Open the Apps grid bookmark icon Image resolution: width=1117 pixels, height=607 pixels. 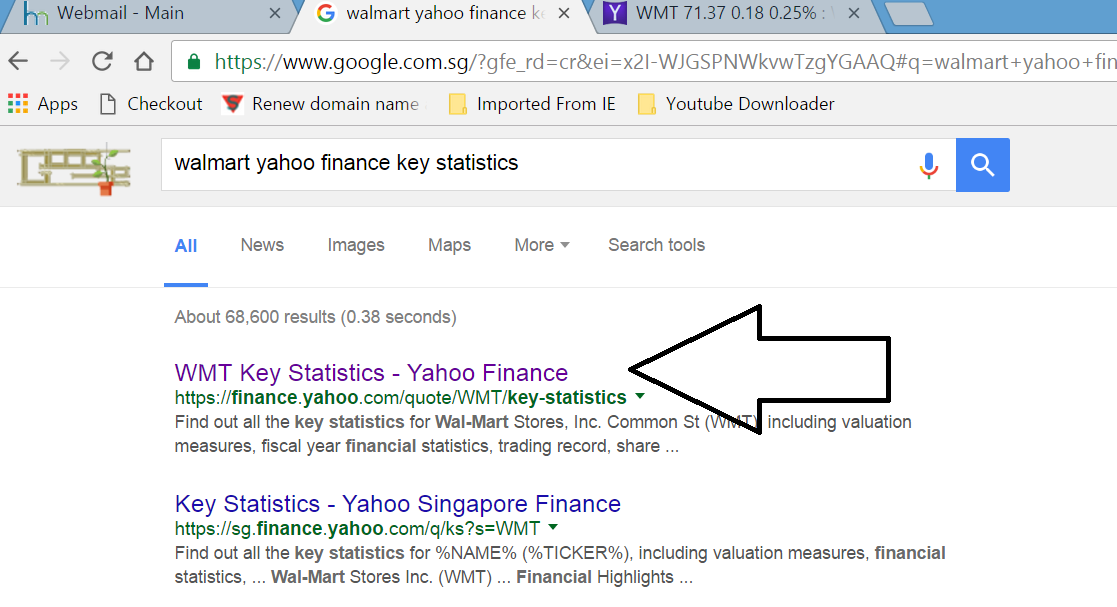point(18,104)
